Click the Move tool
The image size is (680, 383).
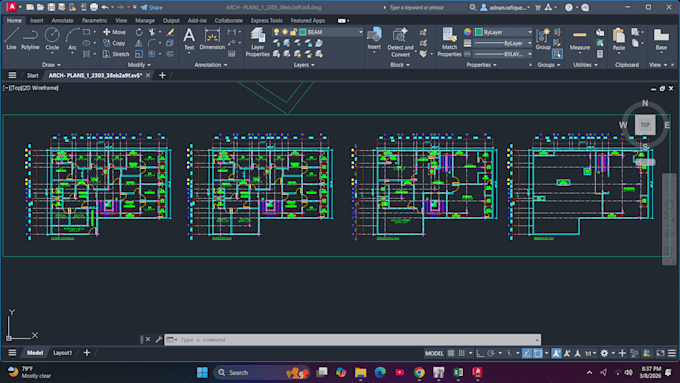[x=114, y=32]
